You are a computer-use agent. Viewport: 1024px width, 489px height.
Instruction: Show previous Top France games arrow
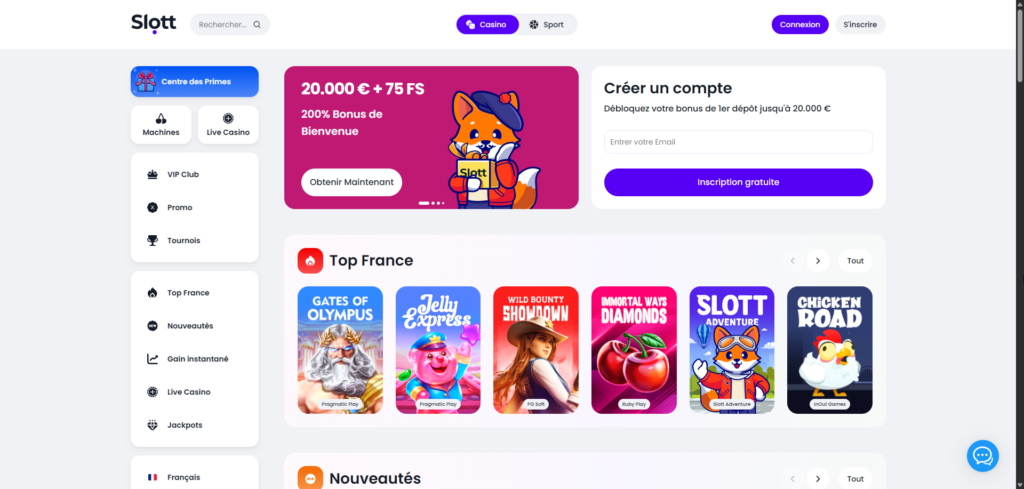coord(793,260)
